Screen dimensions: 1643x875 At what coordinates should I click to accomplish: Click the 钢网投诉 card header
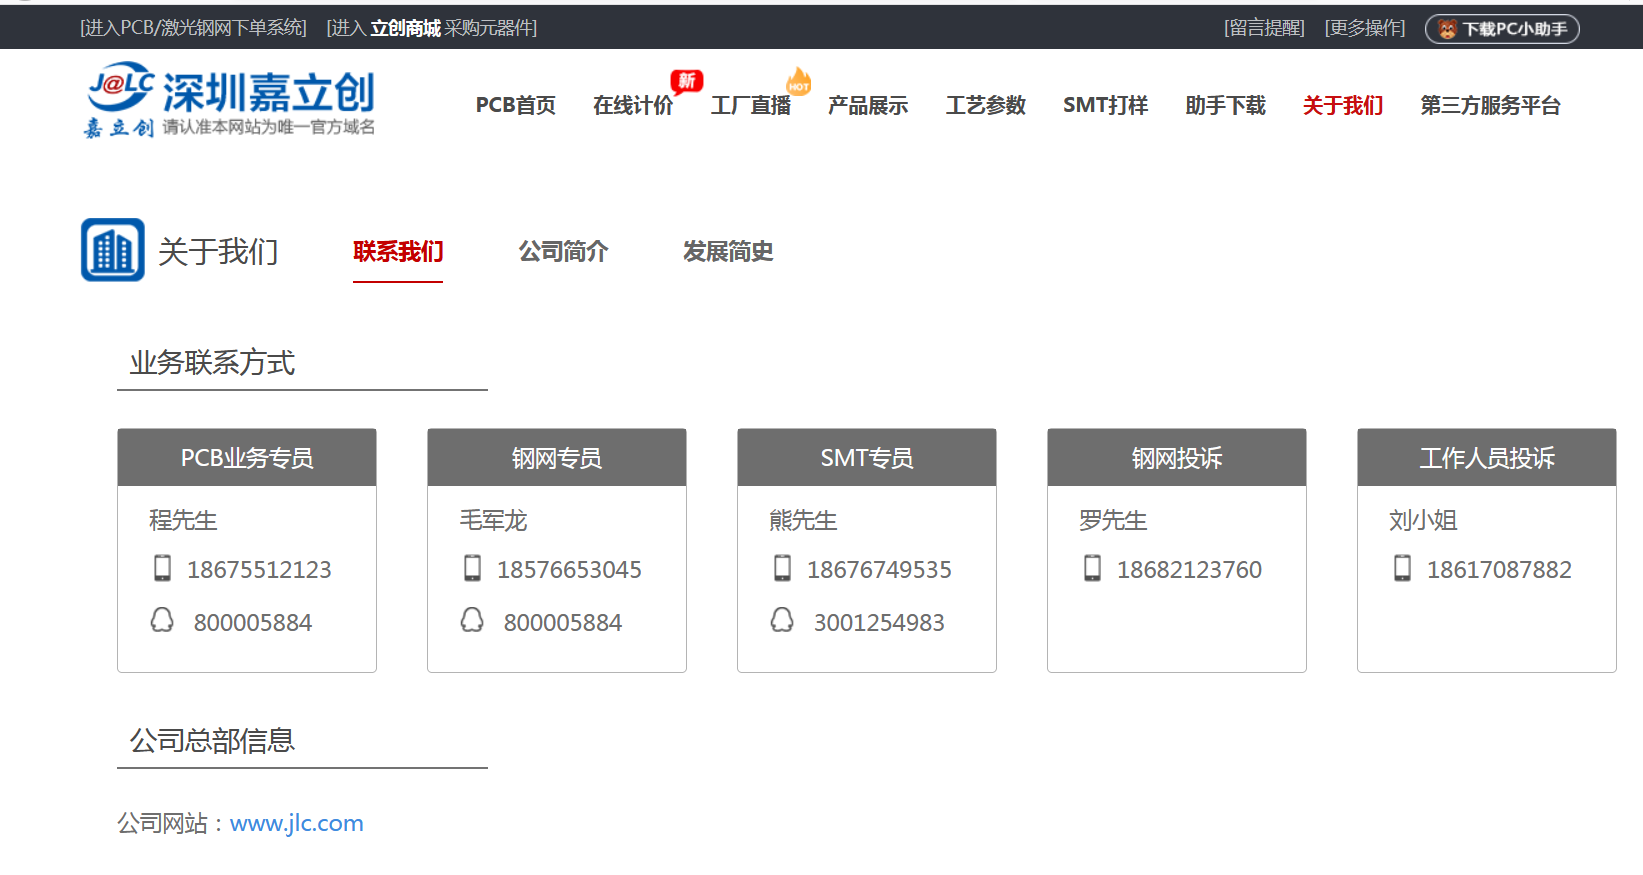(x=1177, y=458)
